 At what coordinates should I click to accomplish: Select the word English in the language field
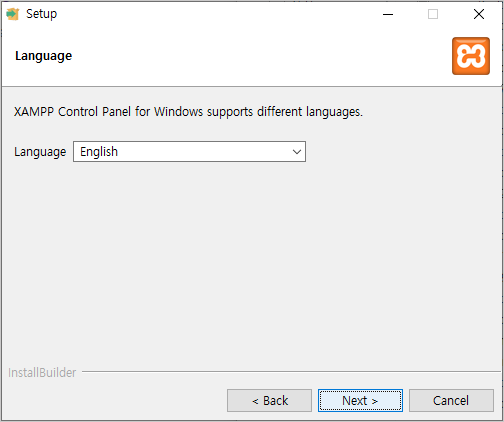point(99,152)
